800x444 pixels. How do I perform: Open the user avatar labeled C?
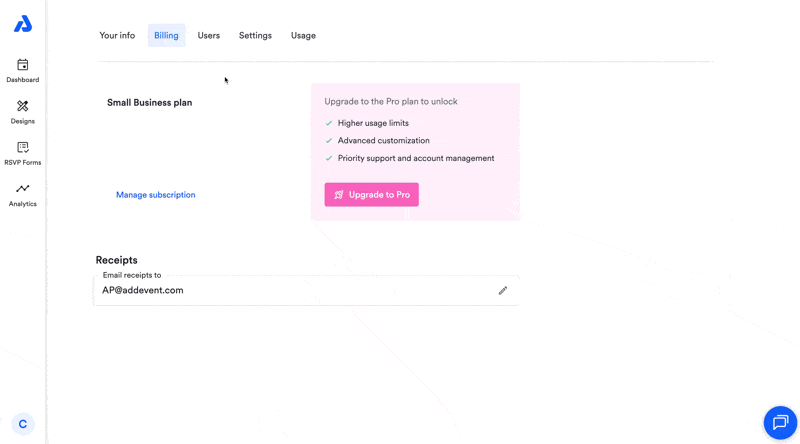click(x=23, y=424)
